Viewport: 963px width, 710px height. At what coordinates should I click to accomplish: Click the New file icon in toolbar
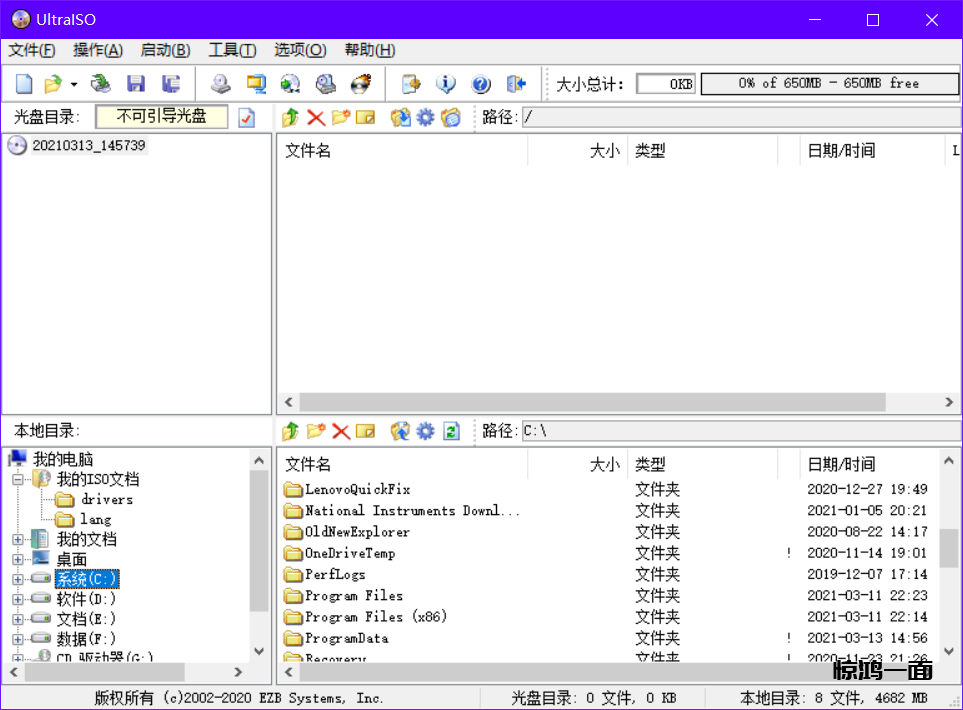click(x=24, y=84)
